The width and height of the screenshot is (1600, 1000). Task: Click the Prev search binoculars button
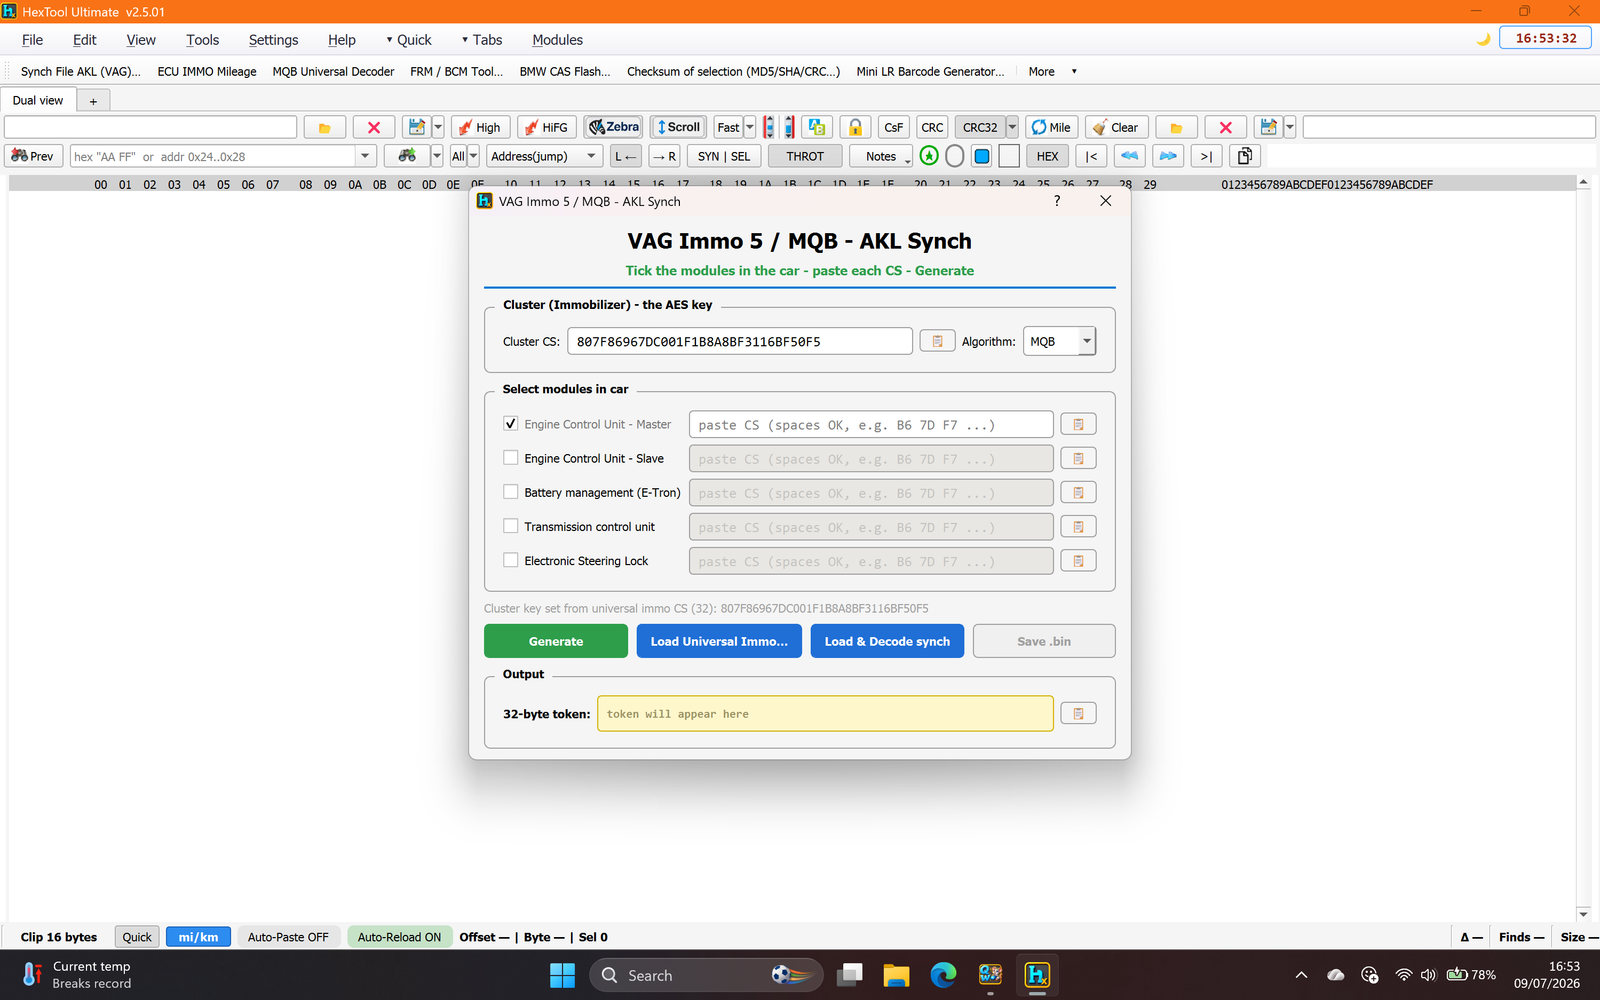click(33, 156)
